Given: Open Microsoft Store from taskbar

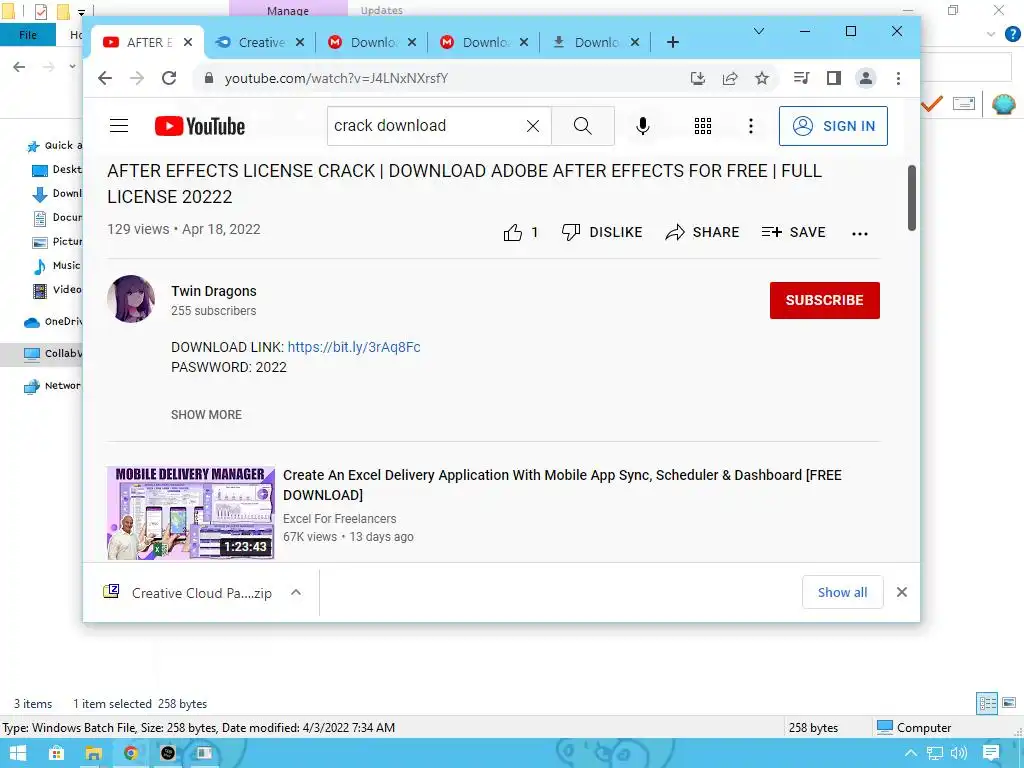Looking at the screenshot, I should [x=56, y=753].
